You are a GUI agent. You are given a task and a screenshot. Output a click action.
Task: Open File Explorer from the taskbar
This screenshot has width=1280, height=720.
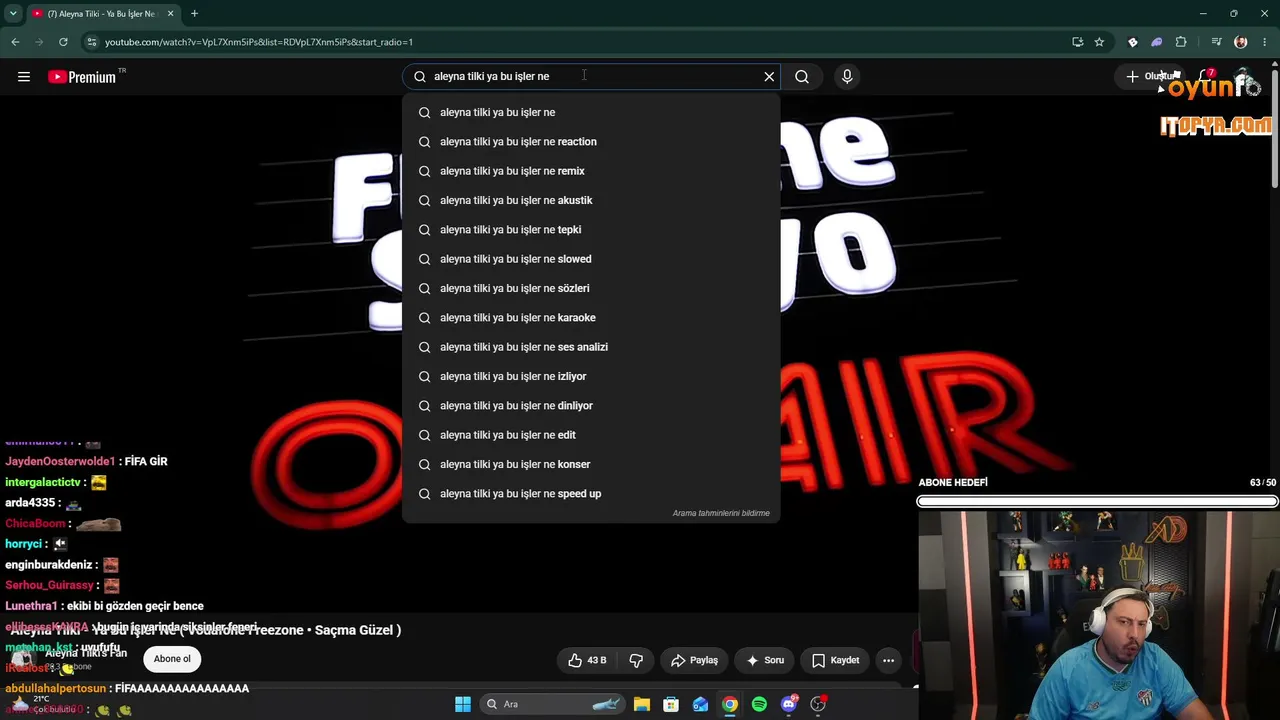642,704
